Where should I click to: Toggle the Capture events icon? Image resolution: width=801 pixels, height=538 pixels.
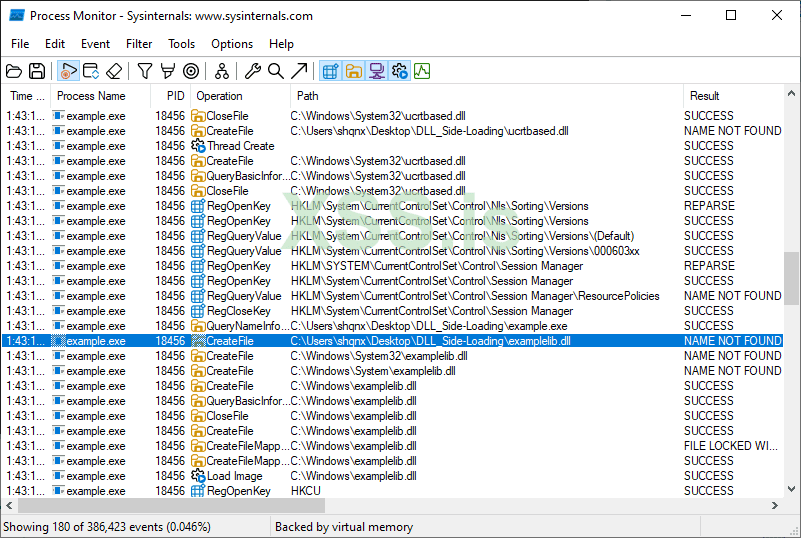click(x=68, y=71)
